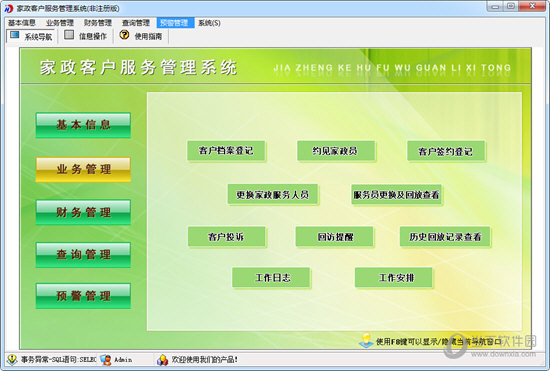
Task: Open 更换家政服务人员 module
Action: [273, 195]
